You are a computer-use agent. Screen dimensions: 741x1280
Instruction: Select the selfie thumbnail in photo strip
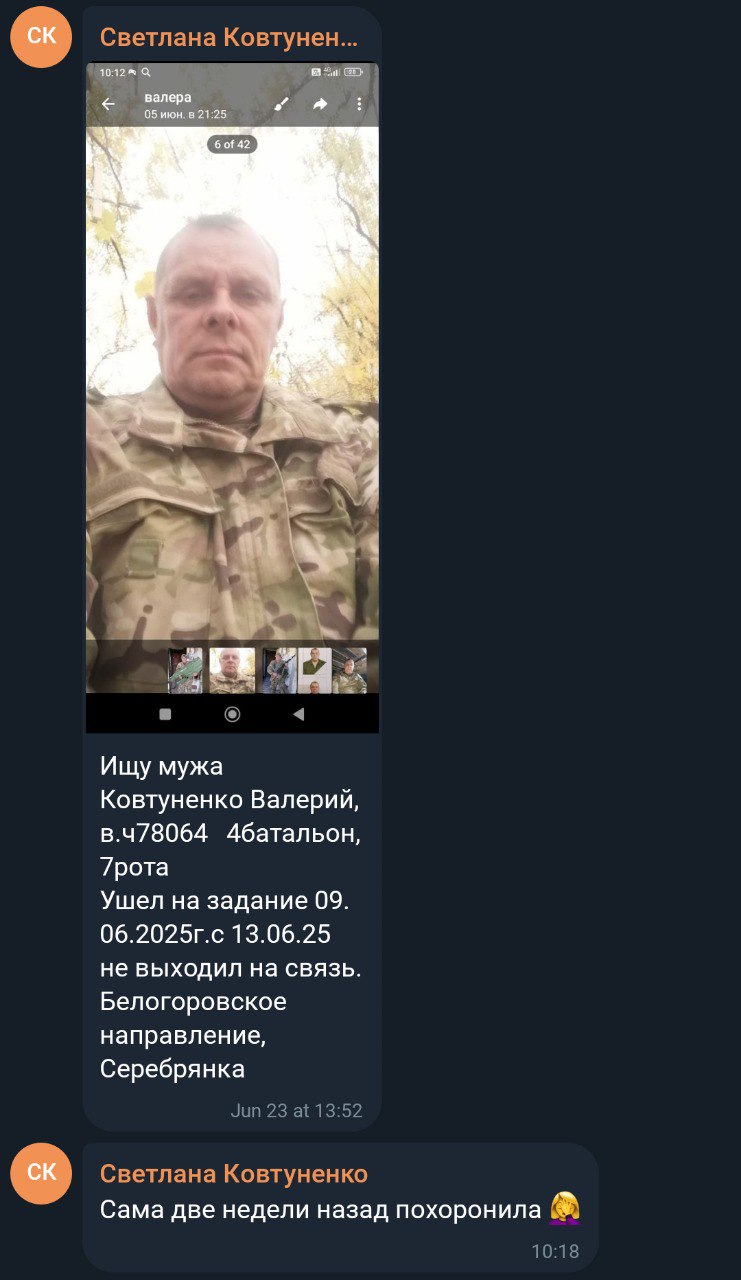232,670
